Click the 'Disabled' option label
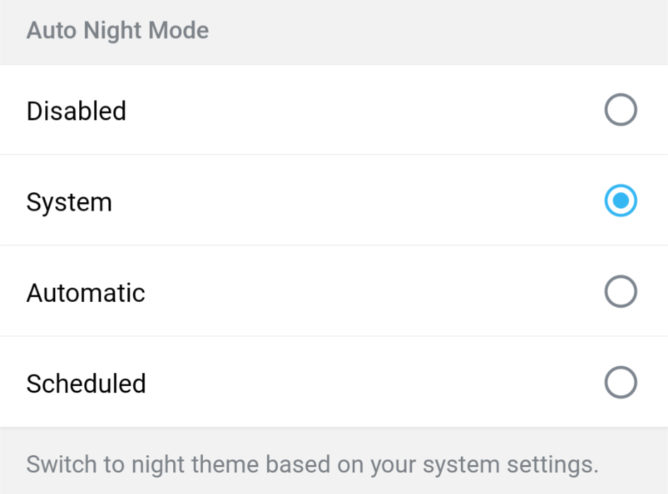The image size is (668, 494). [76, 111]
